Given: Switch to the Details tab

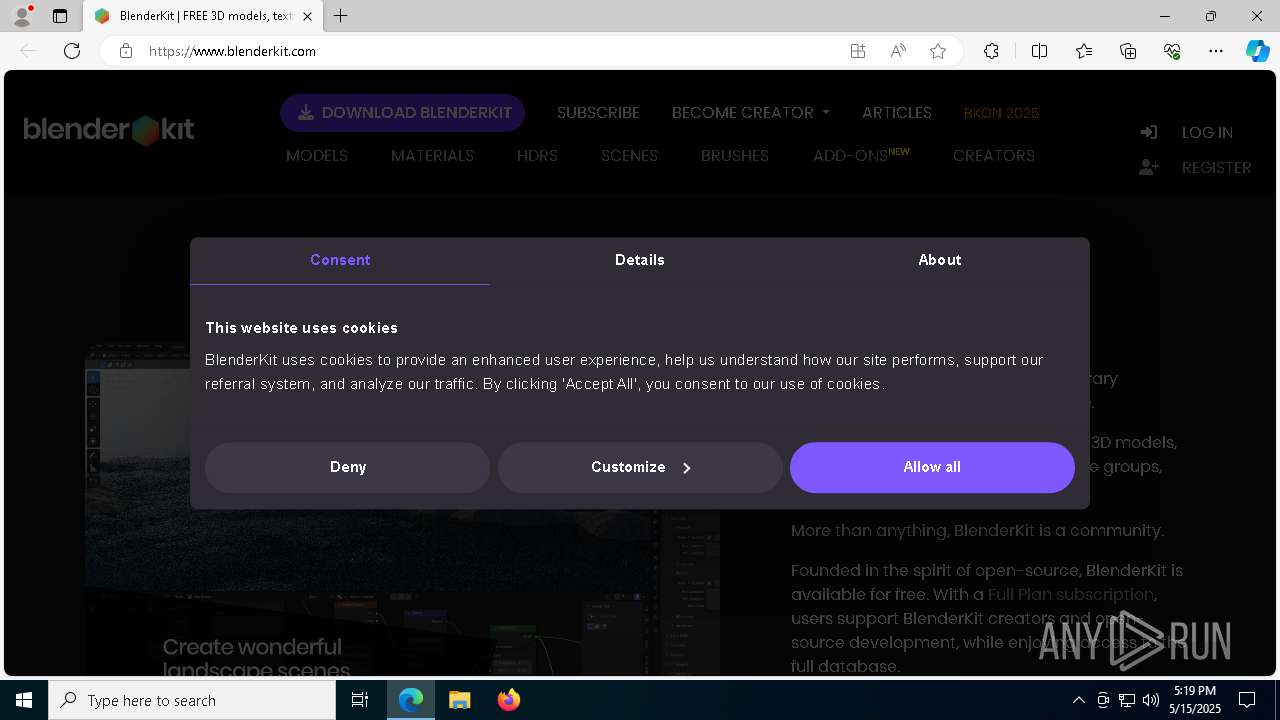Looking at the screenshot, I should coord(640,260).
